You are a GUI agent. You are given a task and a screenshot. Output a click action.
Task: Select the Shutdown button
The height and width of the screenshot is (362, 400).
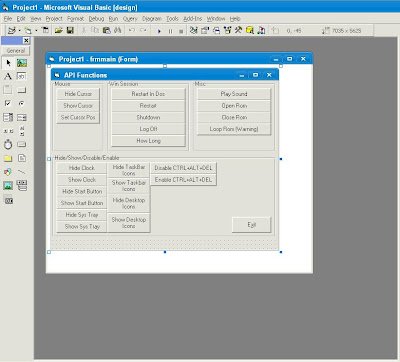coord(148,117)
